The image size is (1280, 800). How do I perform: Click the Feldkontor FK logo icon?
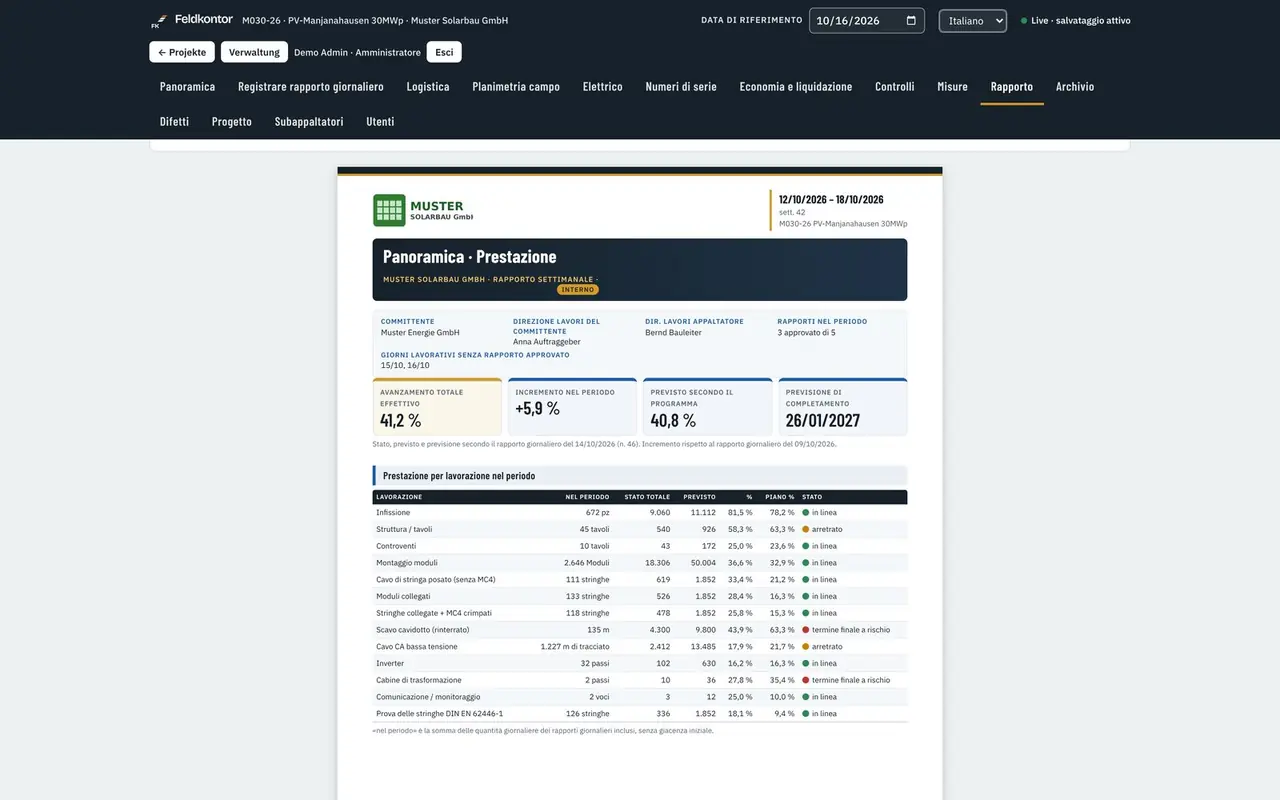click(158, 21)
